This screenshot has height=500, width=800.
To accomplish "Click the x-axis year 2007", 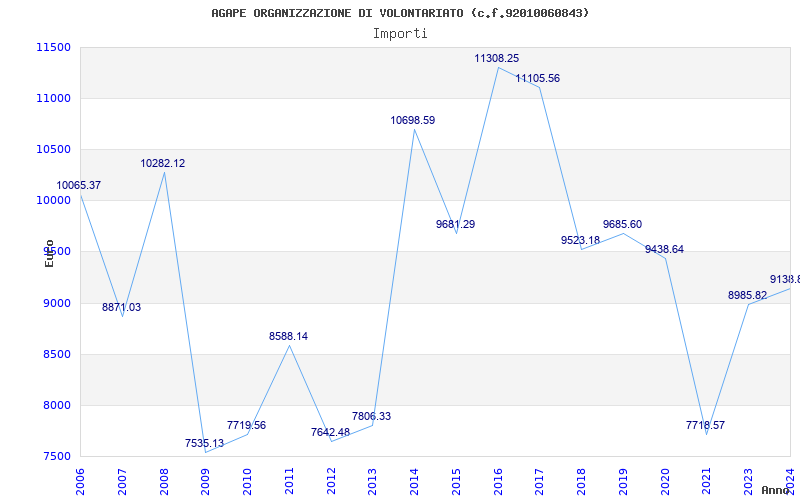I will 122,482.
